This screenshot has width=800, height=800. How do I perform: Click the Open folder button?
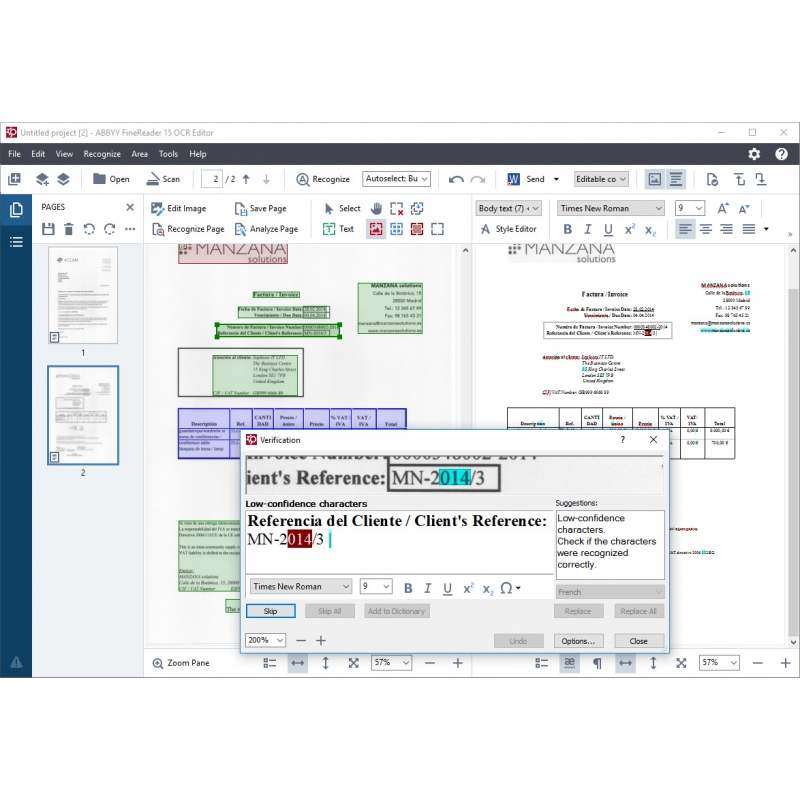(111, 179)
